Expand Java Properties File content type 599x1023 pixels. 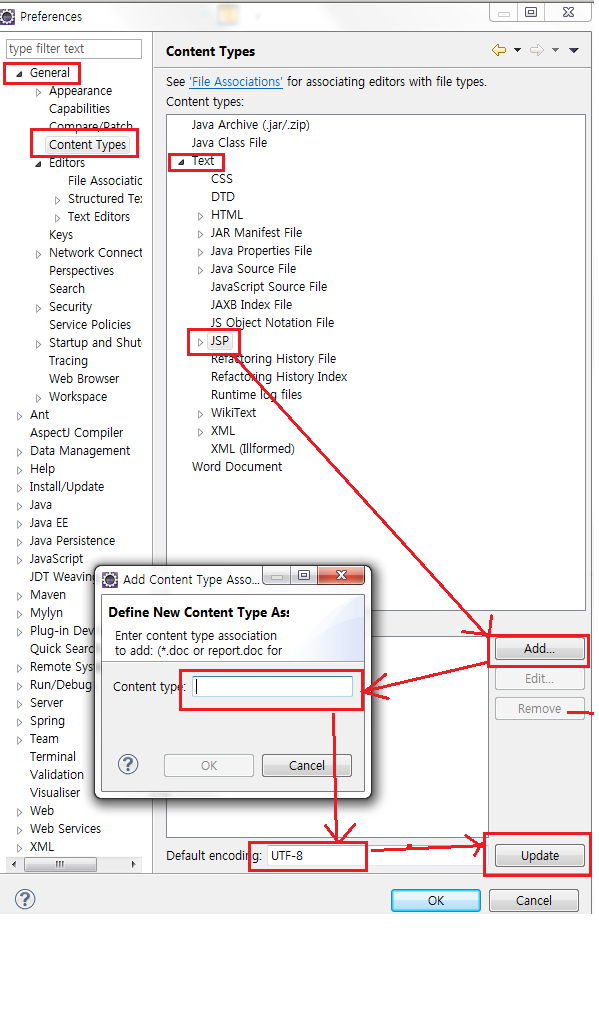[200, 252]
